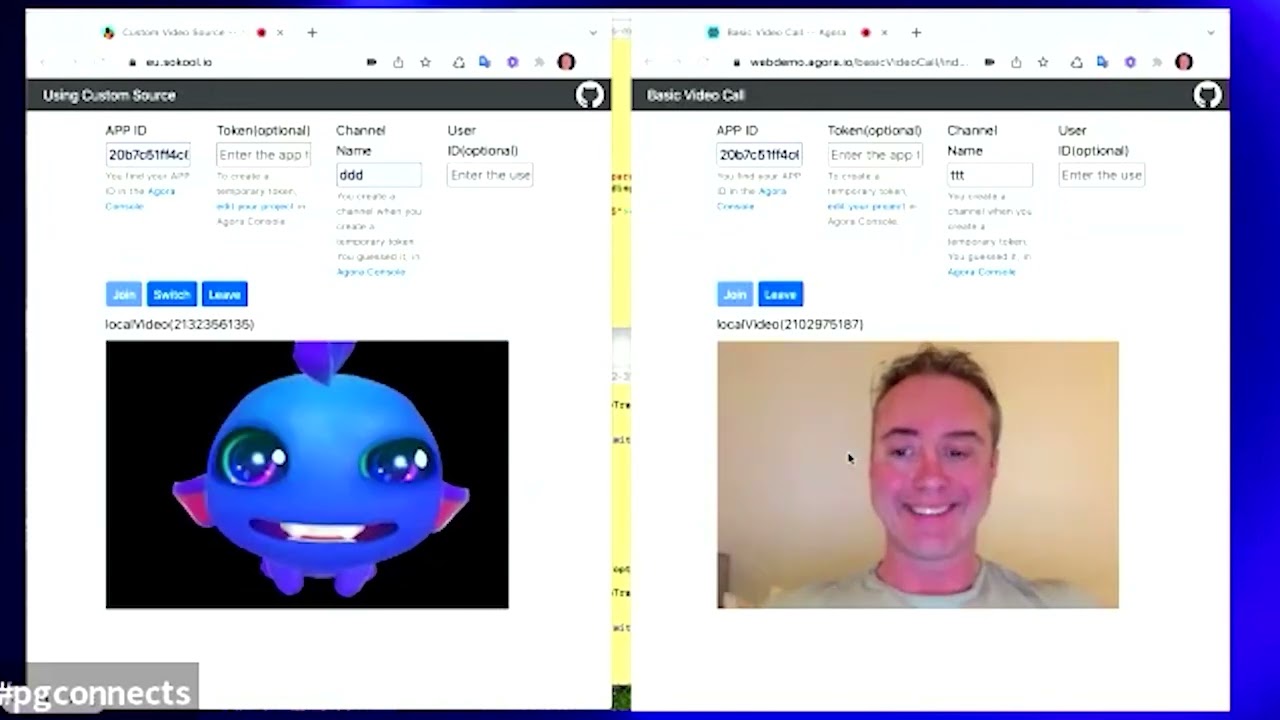Click the 'Using Custom Source' header title
This screenshot has height=720, width=1280.
click(109, 95)
